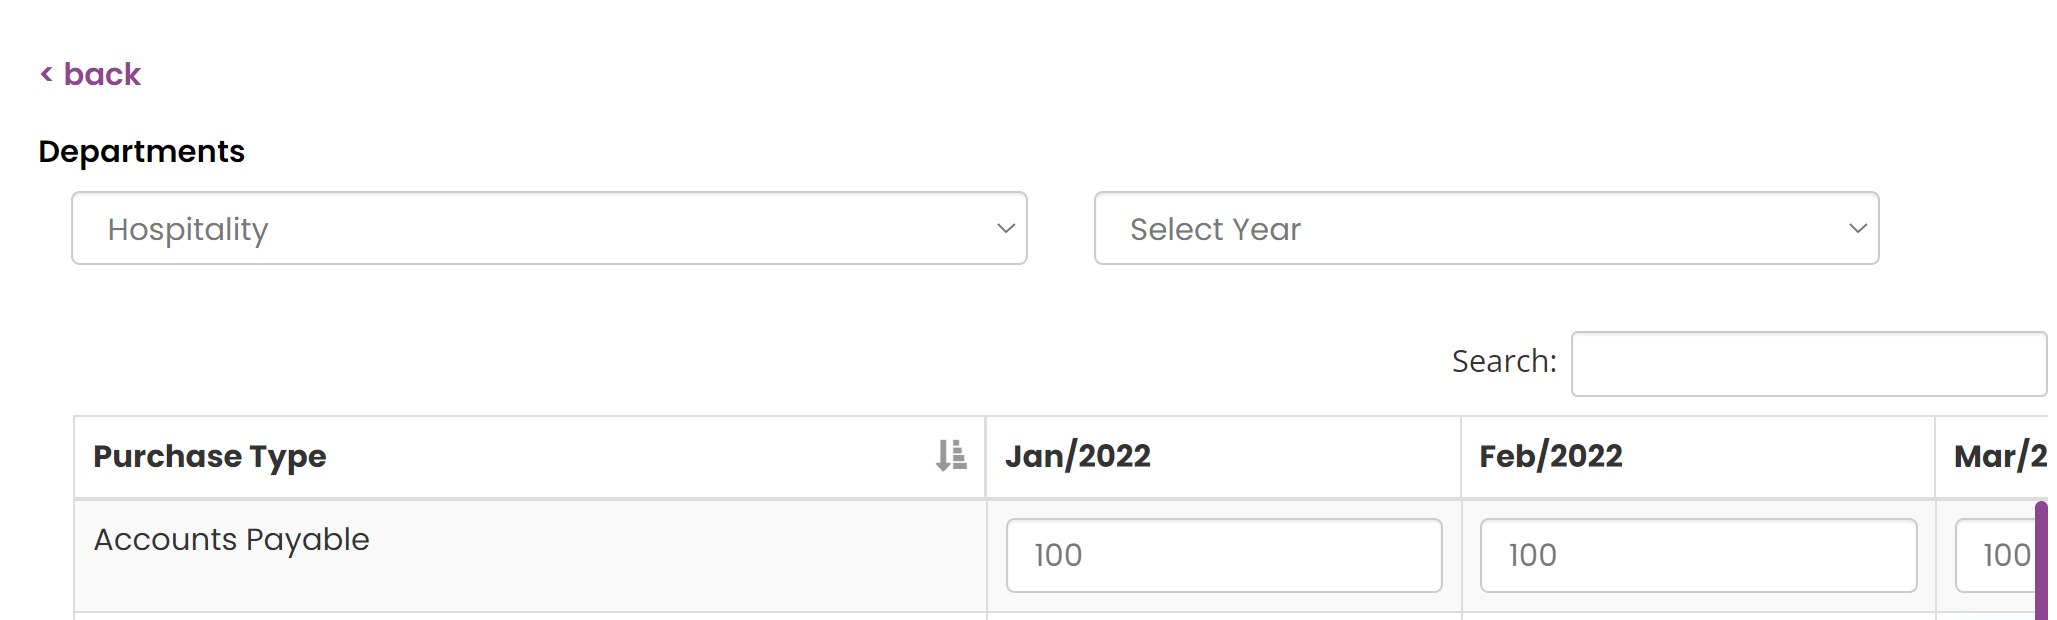2057x620 pixels.
Task: Click the Search label text
Action: (x=1504, y=361)
